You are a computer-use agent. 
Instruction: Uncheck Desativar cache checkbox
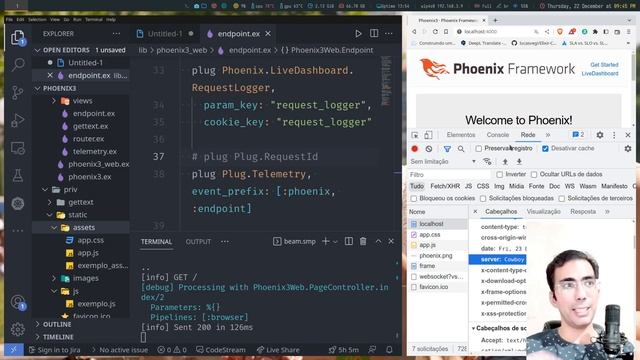545,149
